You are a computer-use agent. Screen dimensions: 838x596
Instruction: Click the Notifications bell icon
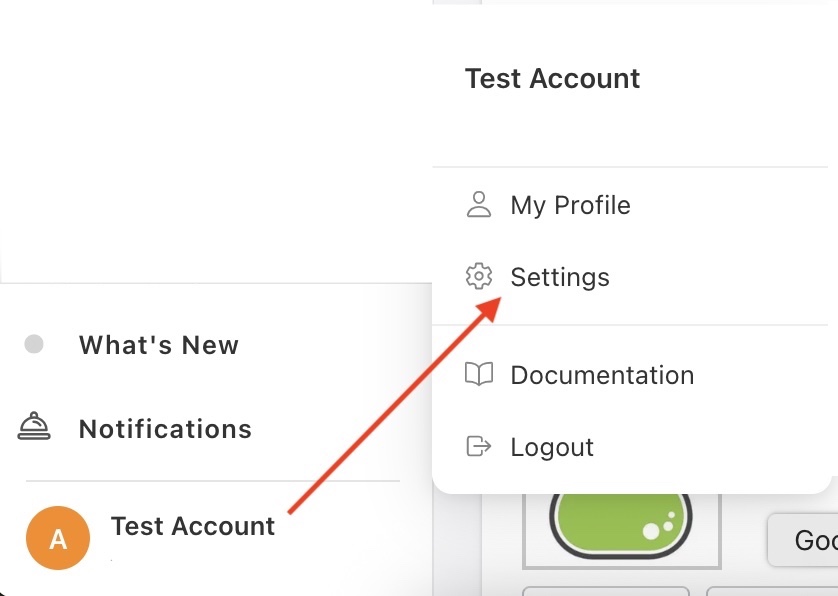tap(35, 427)
